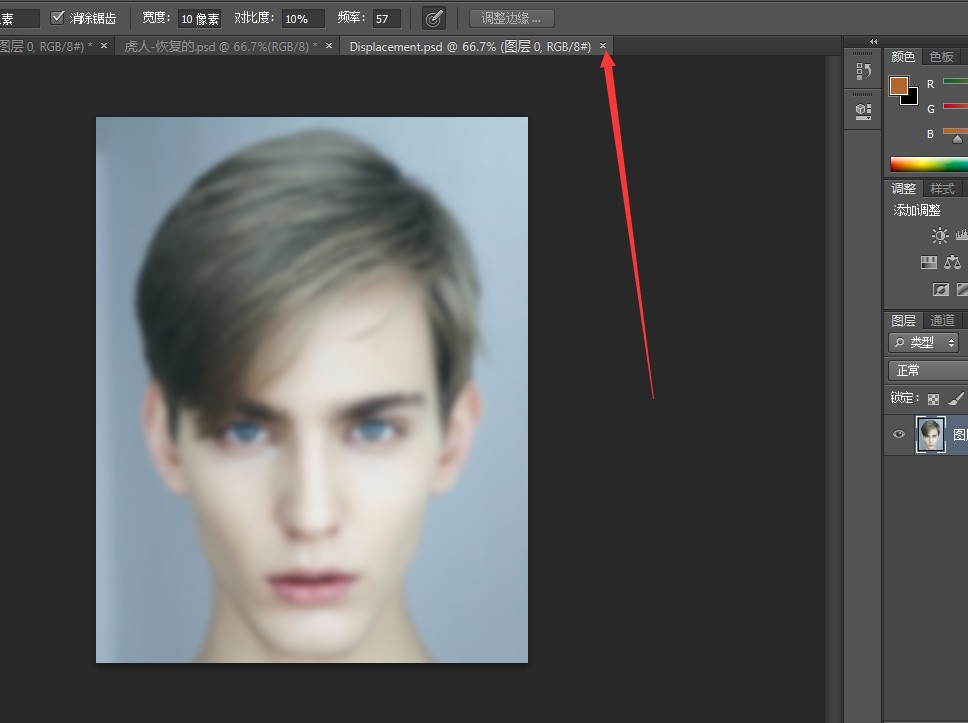968x723 pixels.
Task: Edit the 宽度 width field
Action: click(199, 19)
